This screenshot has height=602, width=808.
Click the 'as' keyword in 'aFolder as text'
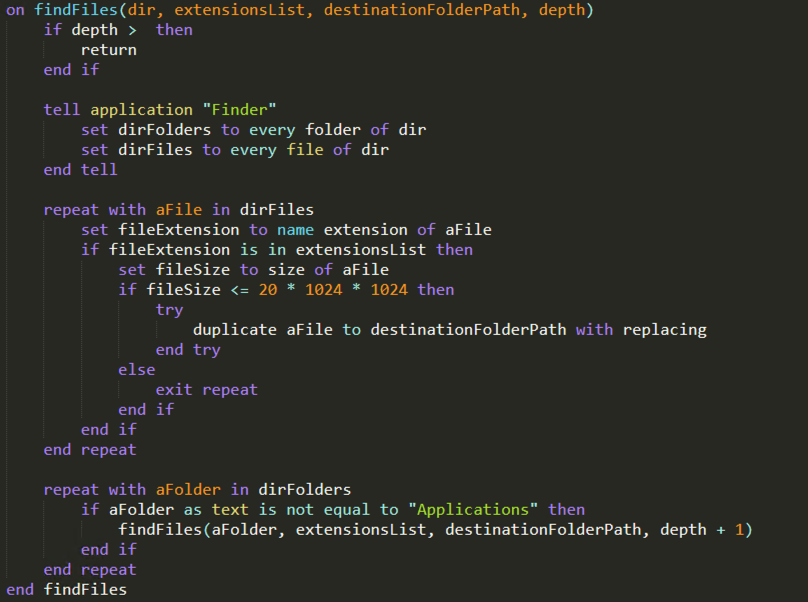click(x=193, y=510)
